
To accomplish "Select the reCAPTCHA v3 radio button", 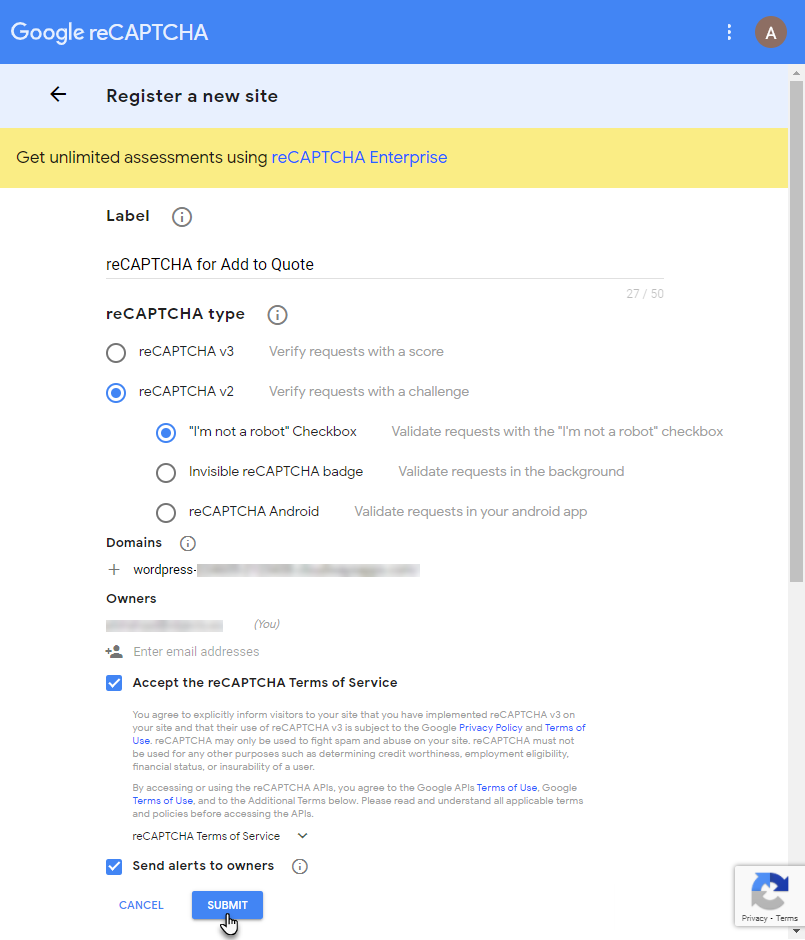I will 116,352.
